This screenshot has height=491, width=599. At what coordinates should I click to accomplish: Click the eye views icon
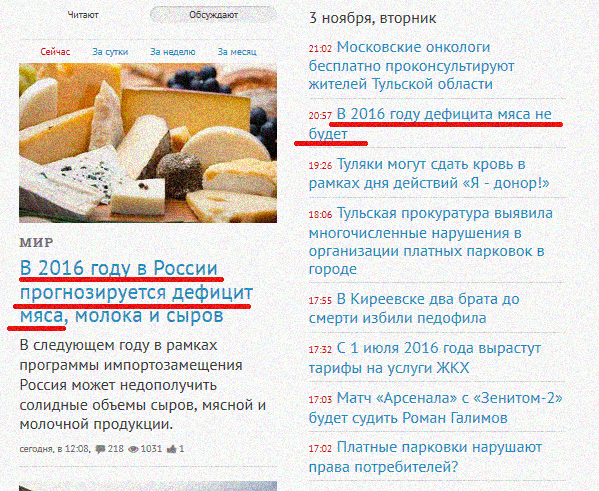pos(133,449)
